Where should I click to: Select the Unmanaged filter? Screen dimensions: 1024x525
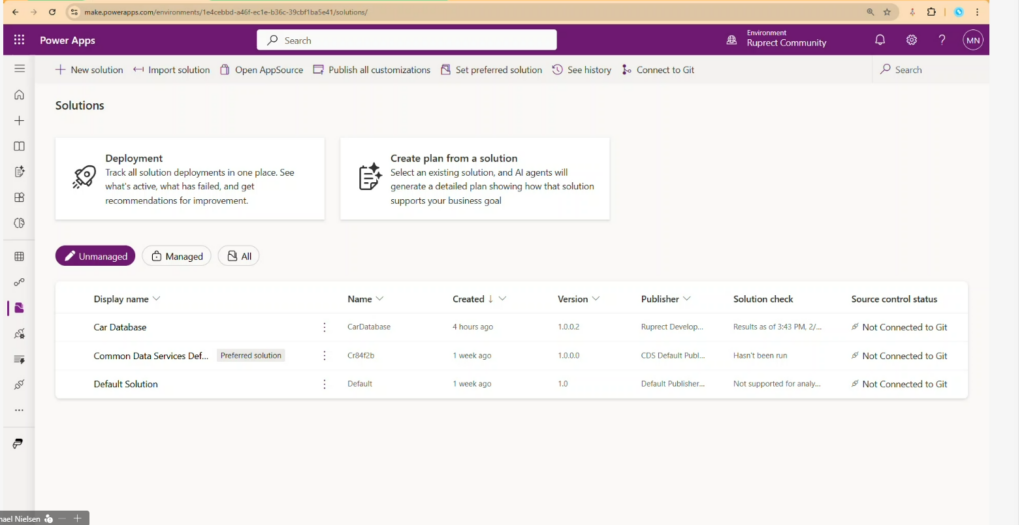point(95,256)
